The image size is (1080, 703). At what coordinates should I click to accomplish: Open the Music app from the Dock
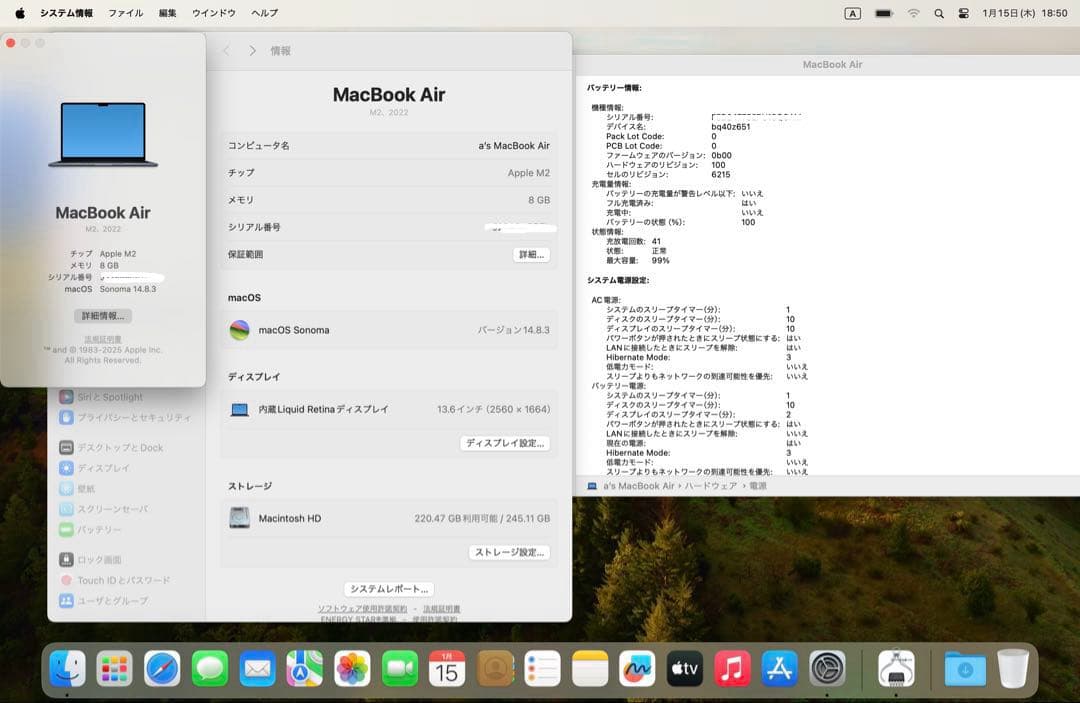pyautogui.click(x=733, y=670)
